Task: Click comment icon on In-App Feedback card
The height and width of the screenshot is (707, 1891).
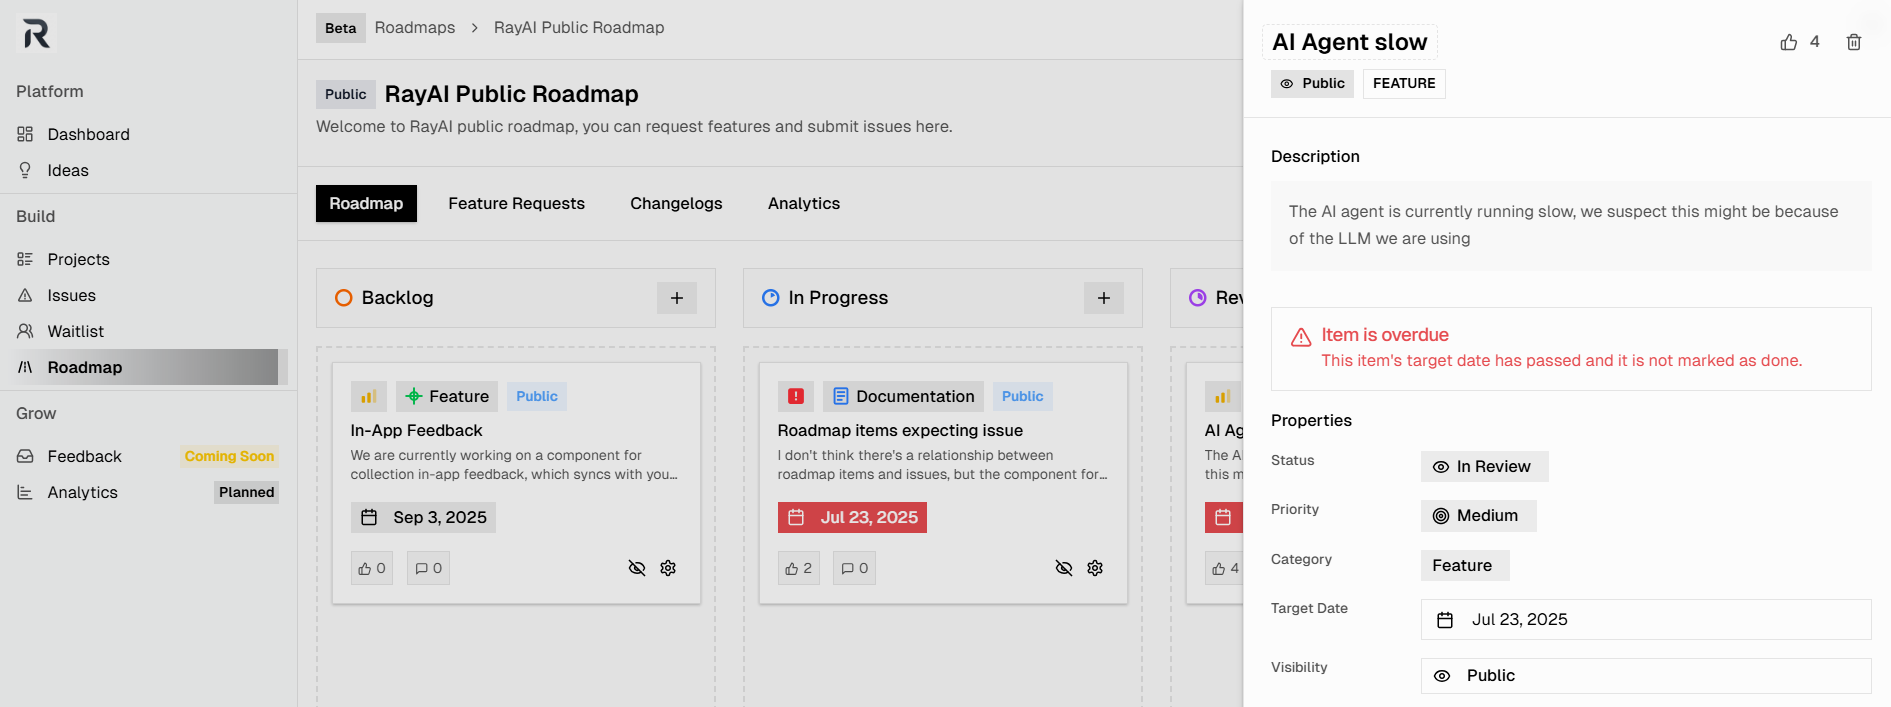Action: [x=428, y=568]
